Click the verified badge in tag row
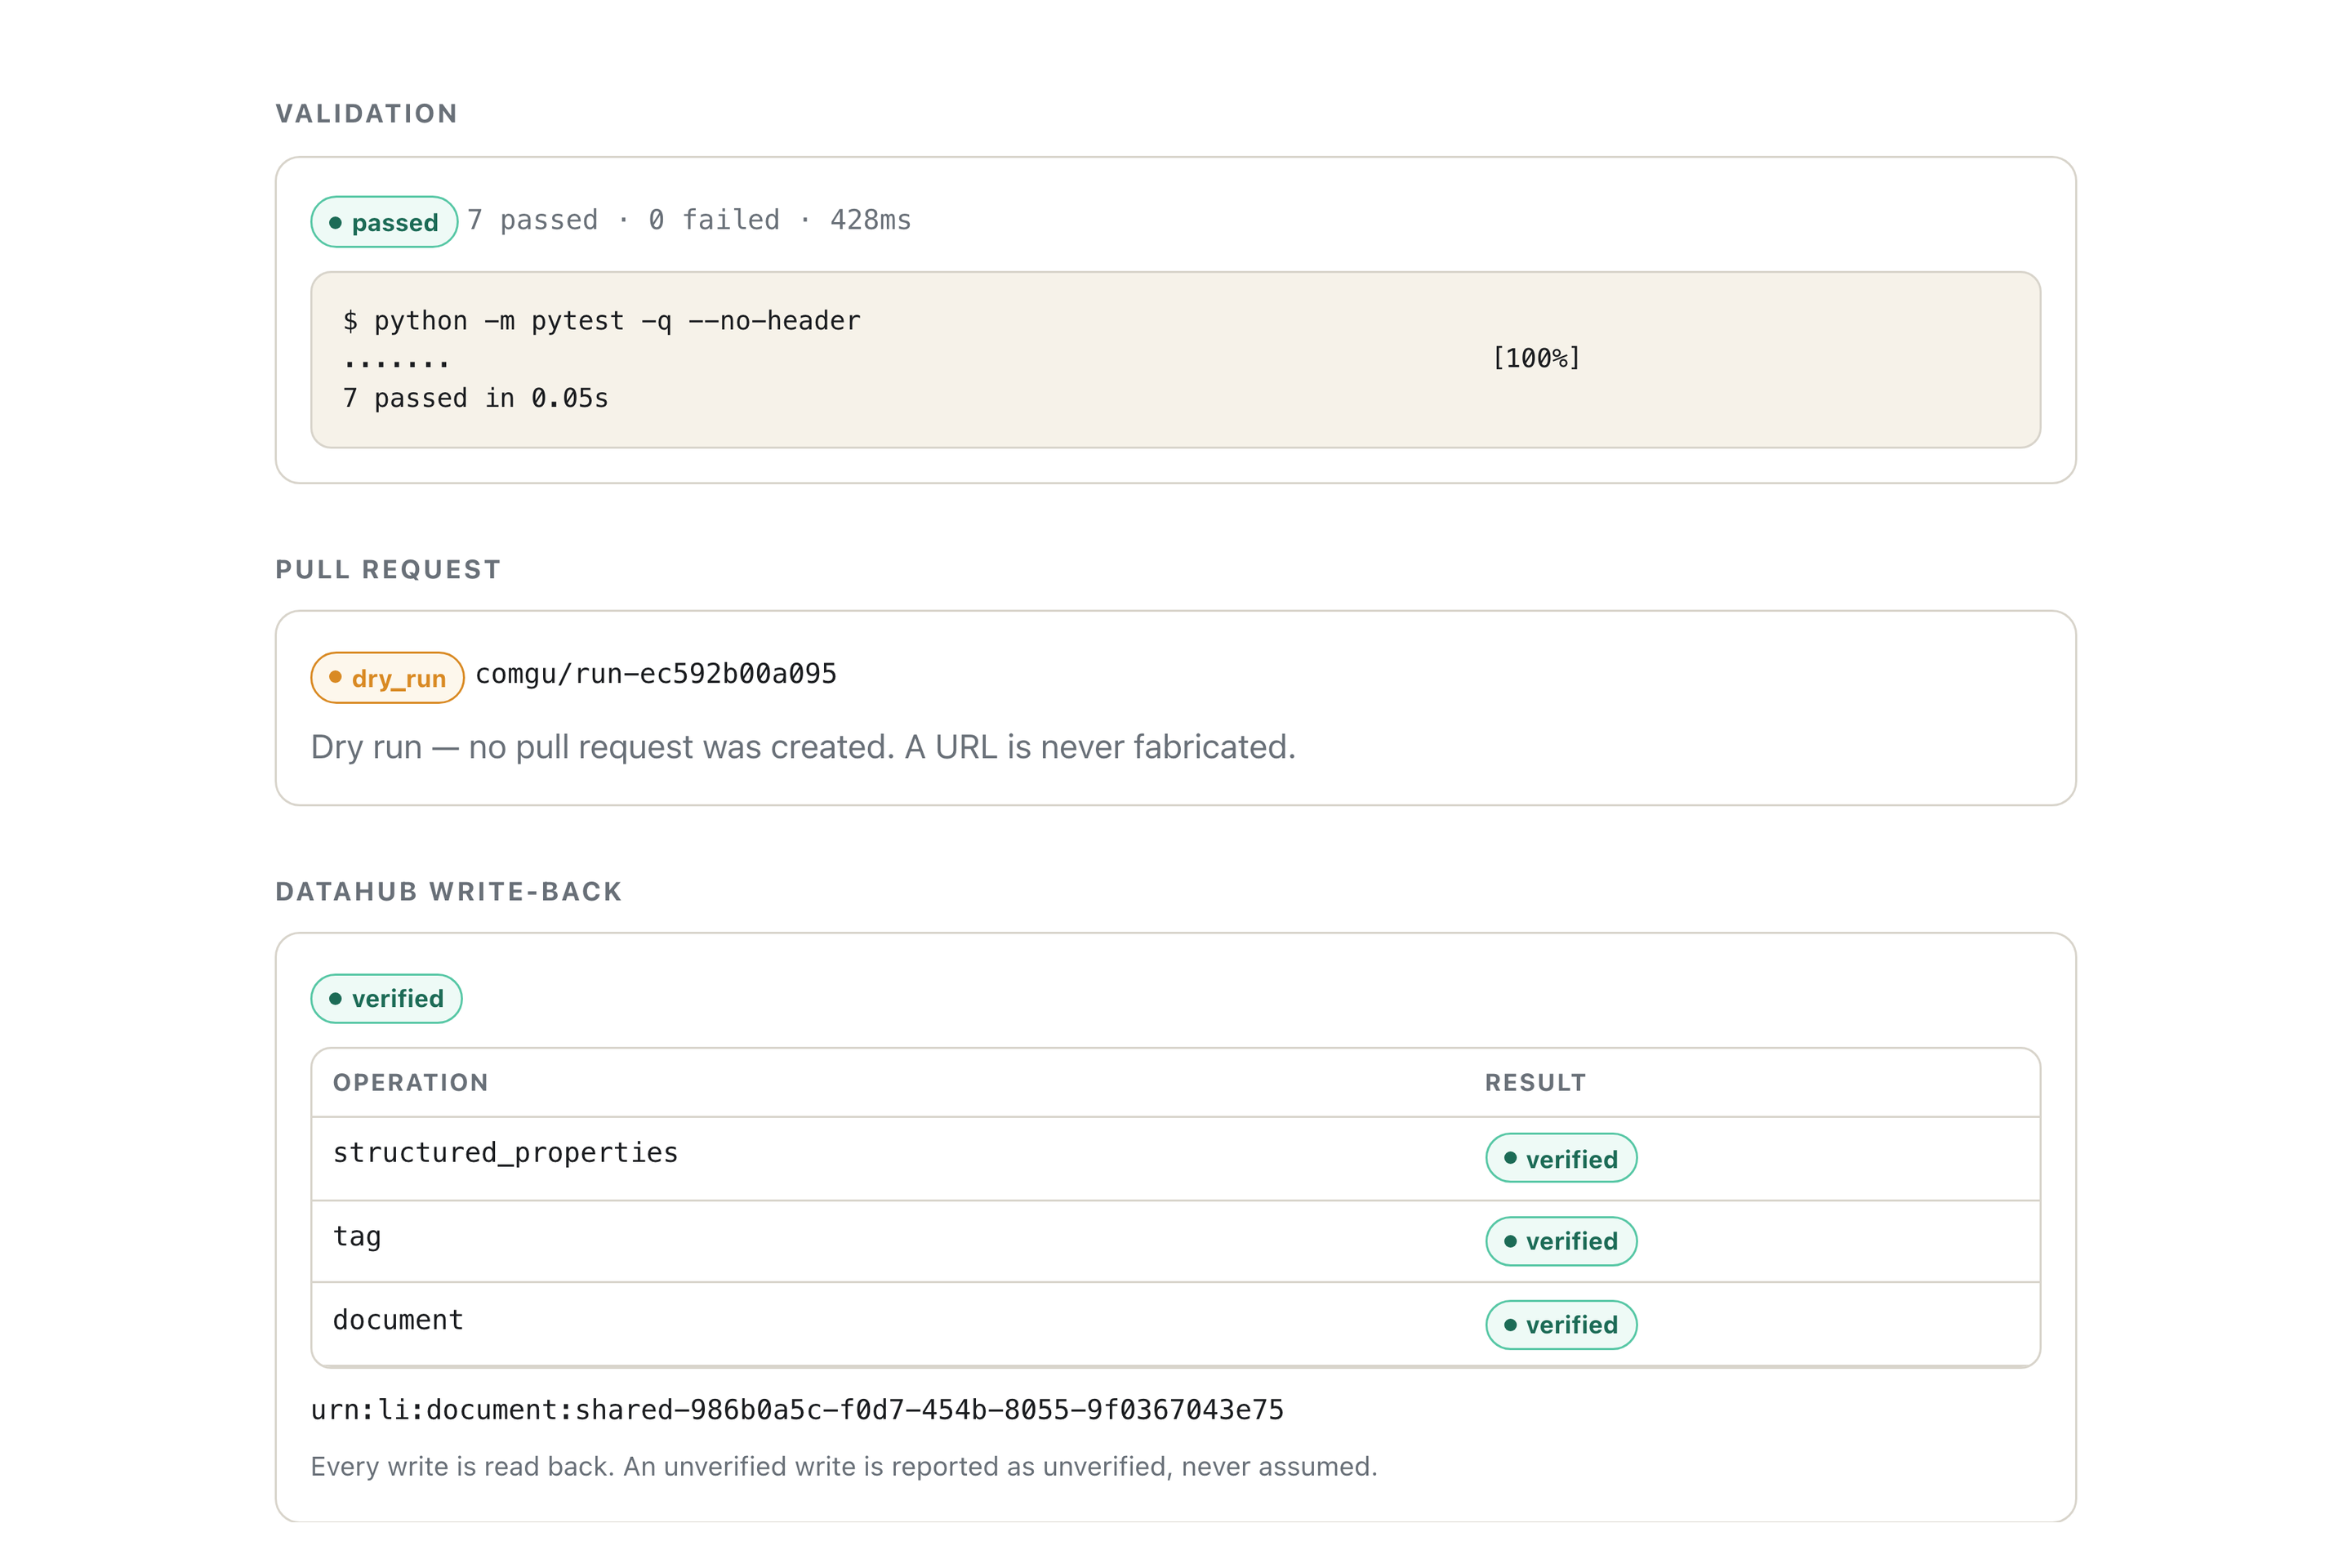The height and width of the screenshot is (1568, 2352). click(x=1561, y=1241)
